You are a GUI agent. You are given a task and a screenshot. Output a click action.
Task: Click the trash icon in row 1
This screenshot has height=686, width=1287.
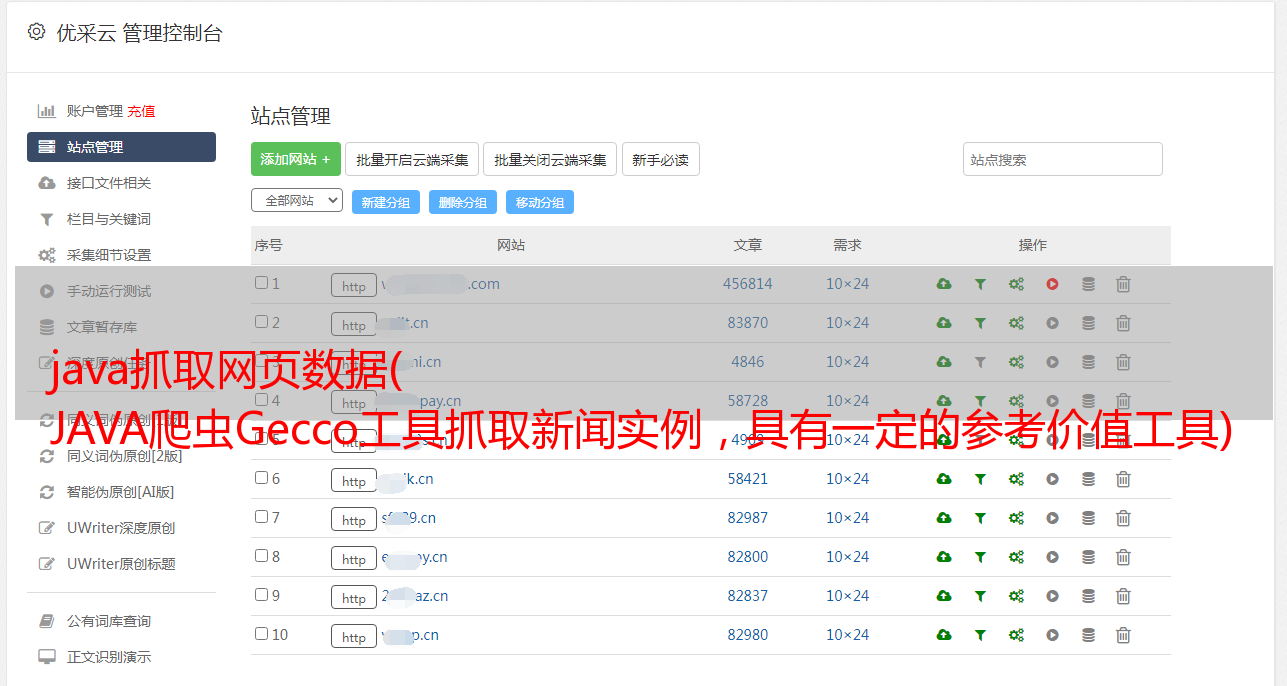pyautogui.click(x=1123, y=284)
